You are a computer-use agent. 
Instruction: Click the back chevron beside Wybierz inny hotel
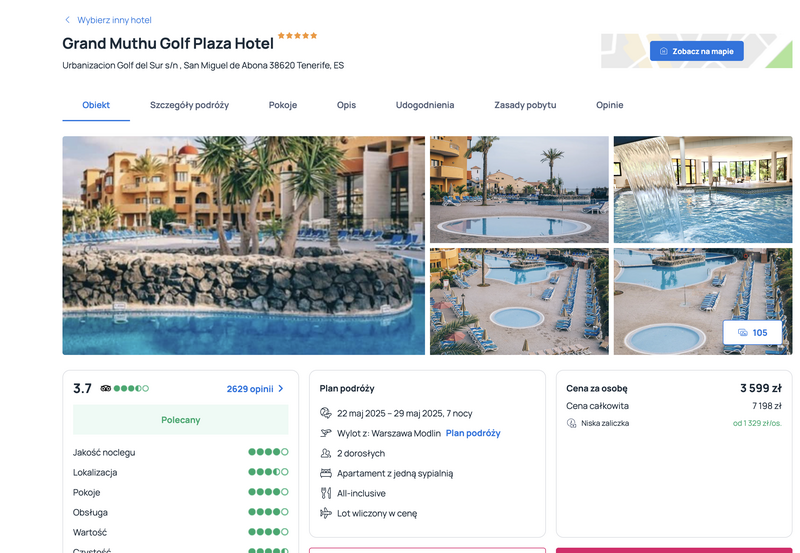click(x=67, y=20)
